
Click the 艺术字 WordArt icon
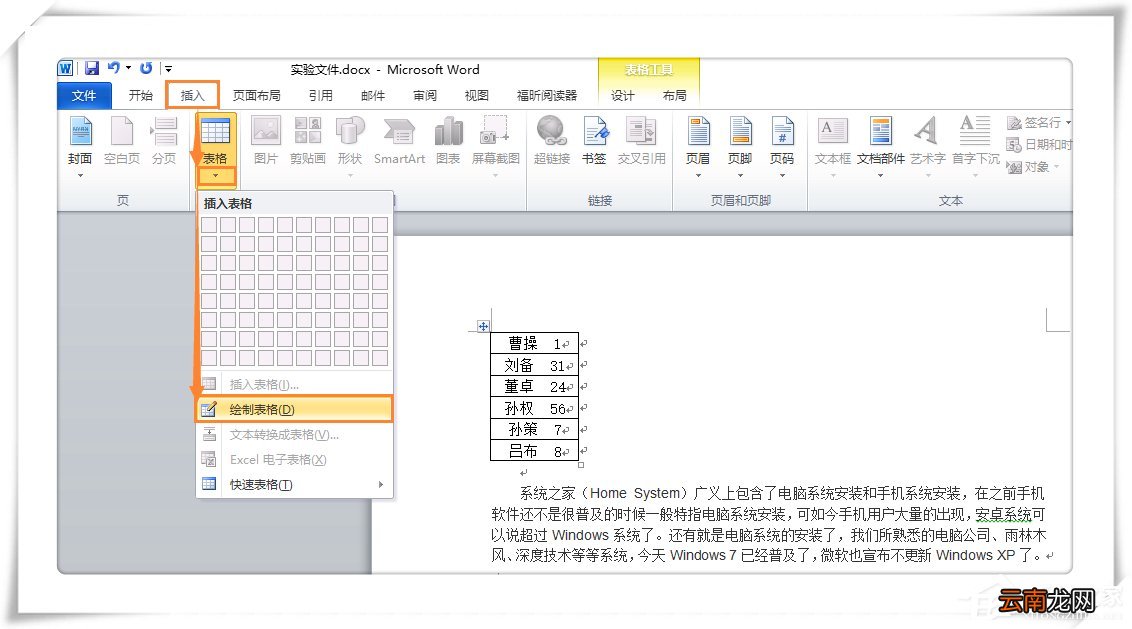(927, 131)
